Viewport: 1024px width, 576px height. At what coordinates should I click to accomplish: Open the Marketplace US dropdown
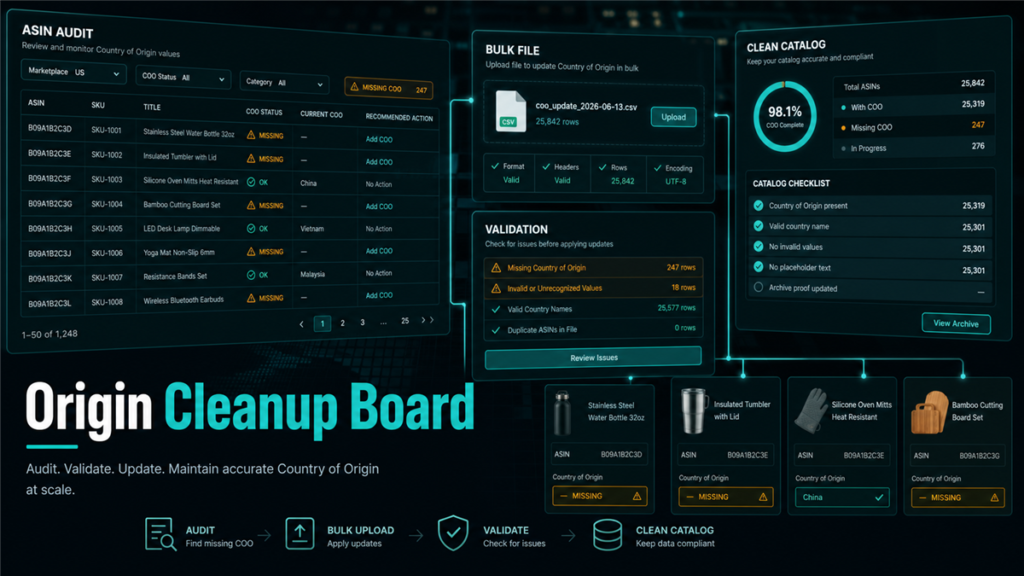tap(74, 72)
